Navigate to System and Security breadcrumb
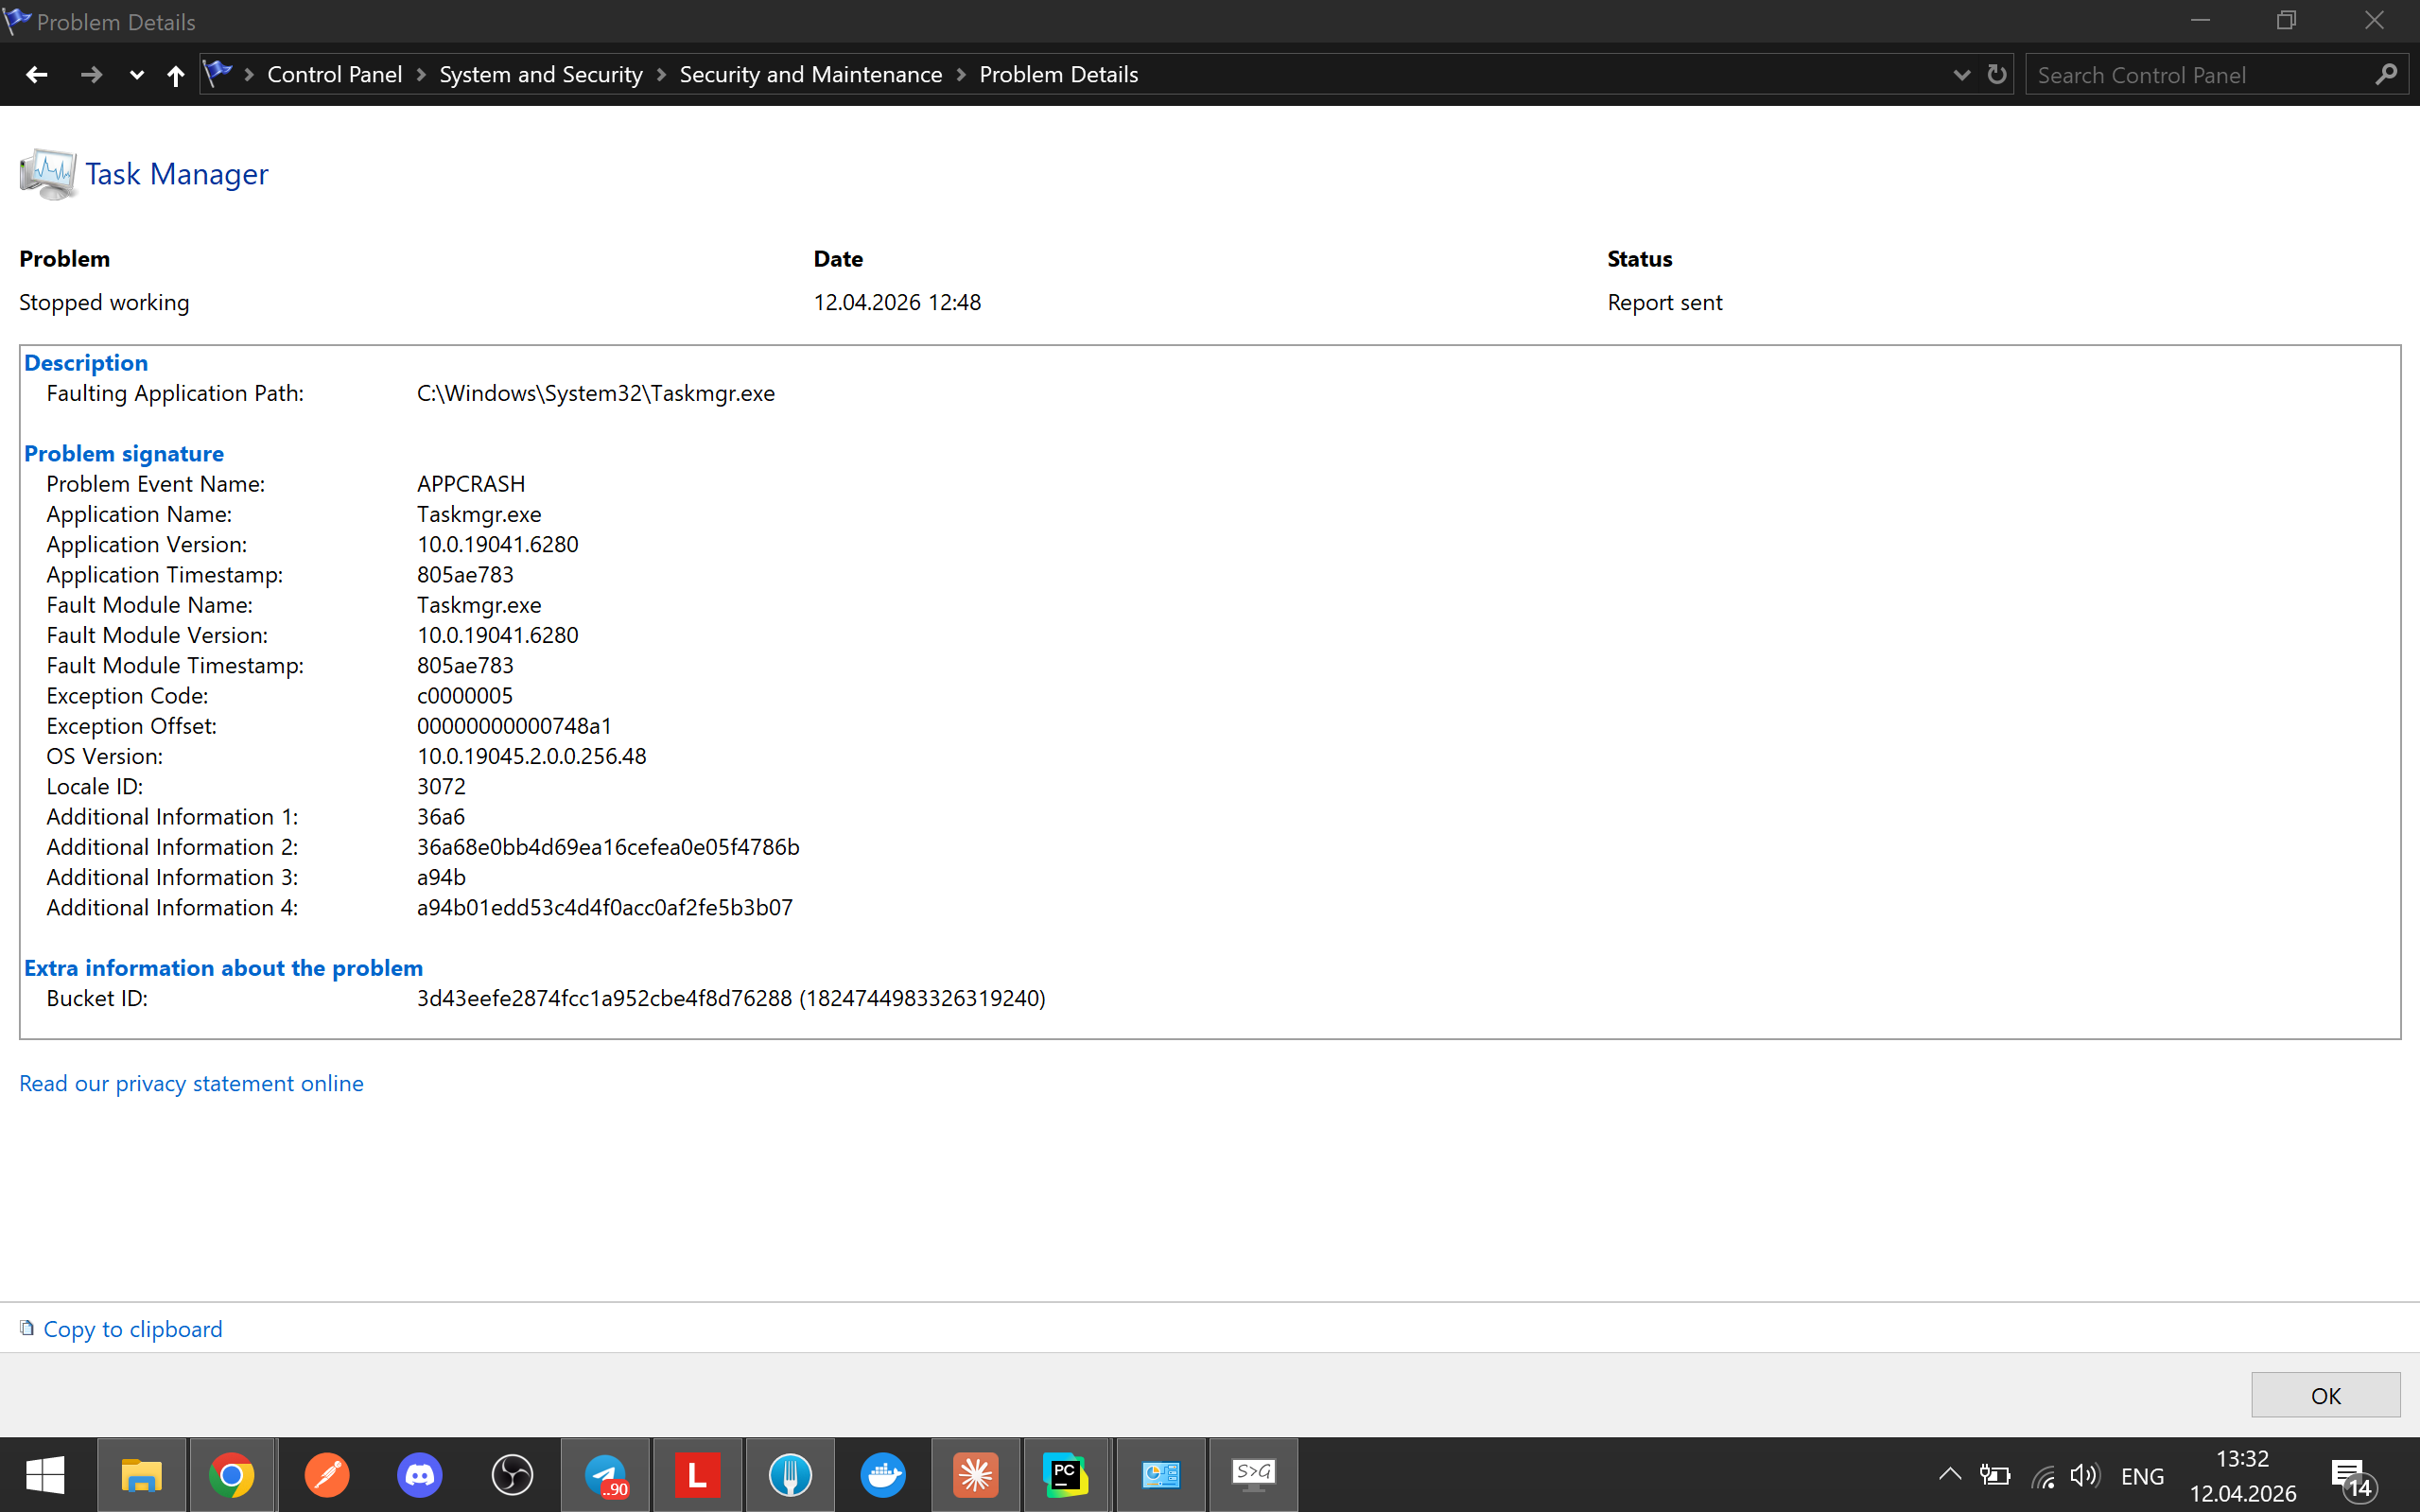The height and width of the screenshot is (1512, 2420). [x=540, y=74]
